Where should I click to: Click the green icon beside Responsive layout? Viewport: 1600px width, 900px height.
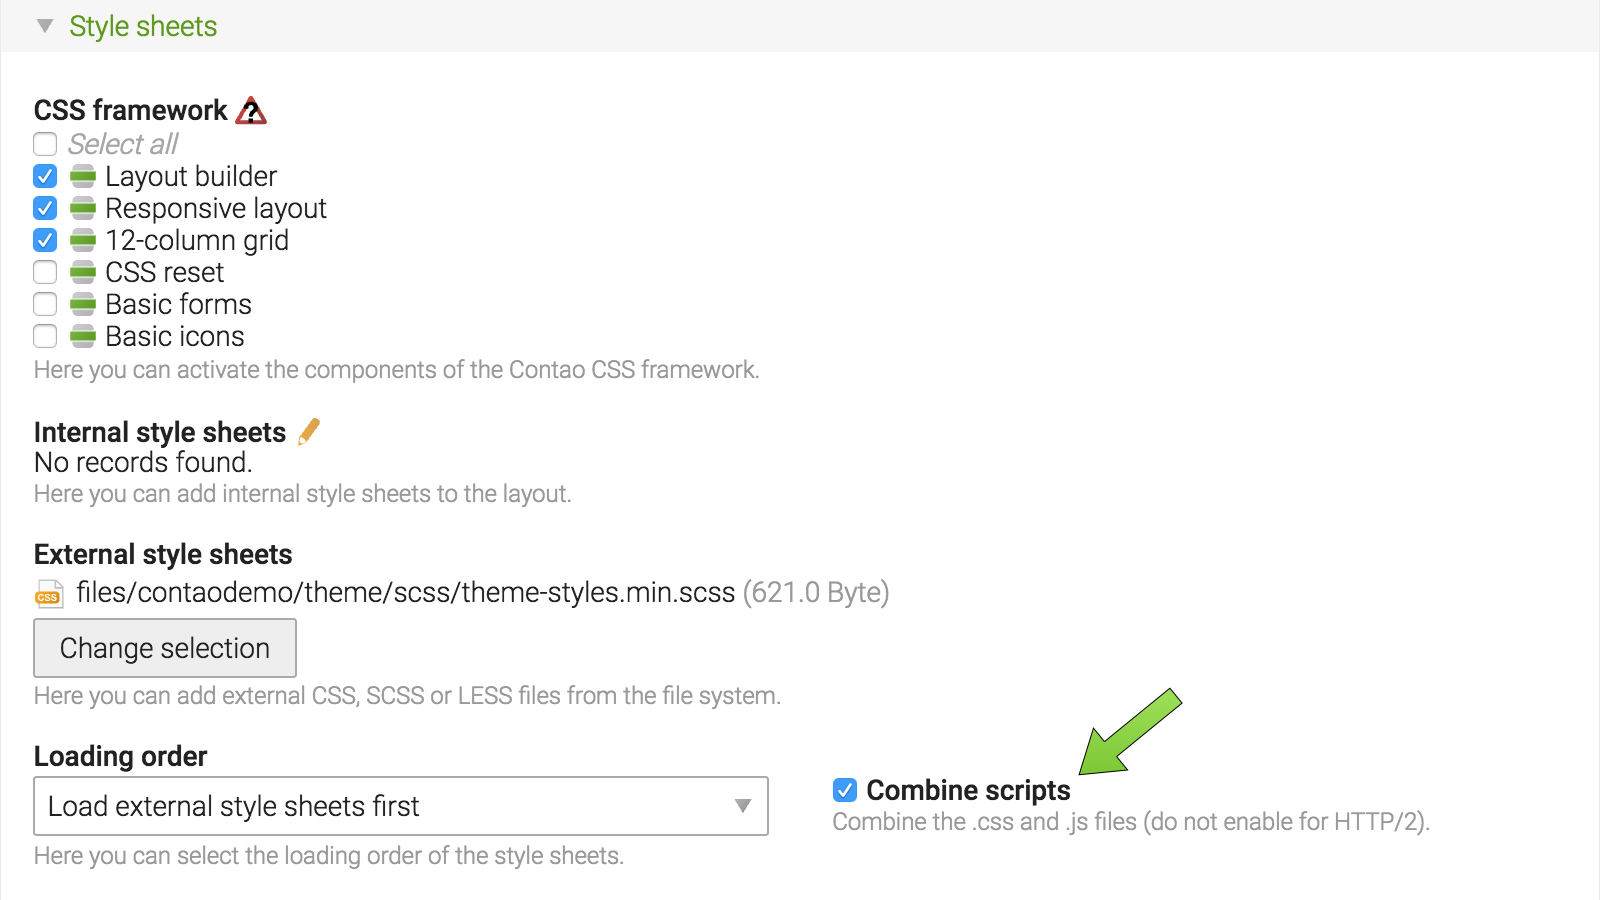(x=83, y=209)
